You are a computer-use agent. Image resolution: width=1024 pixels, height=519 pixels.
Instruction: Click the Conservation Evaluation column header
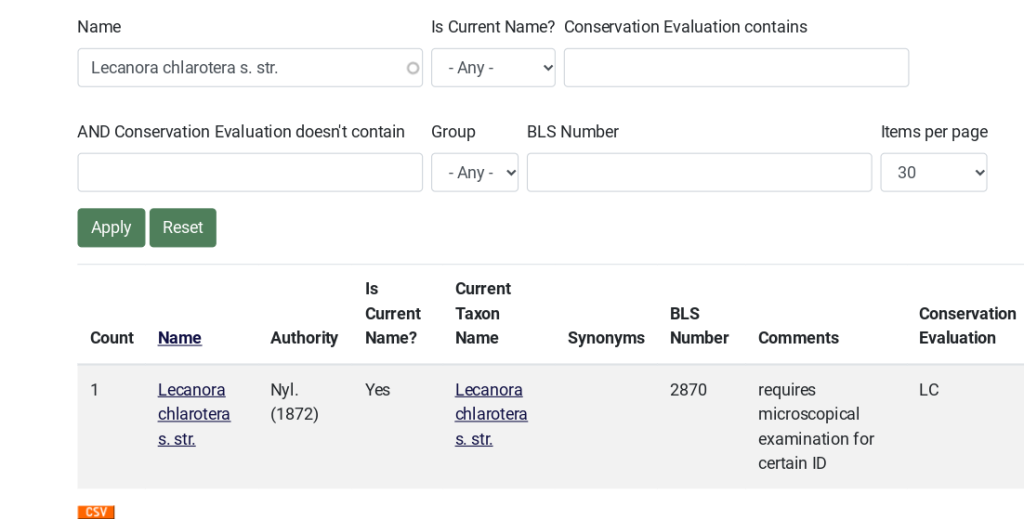click(967, 325)
